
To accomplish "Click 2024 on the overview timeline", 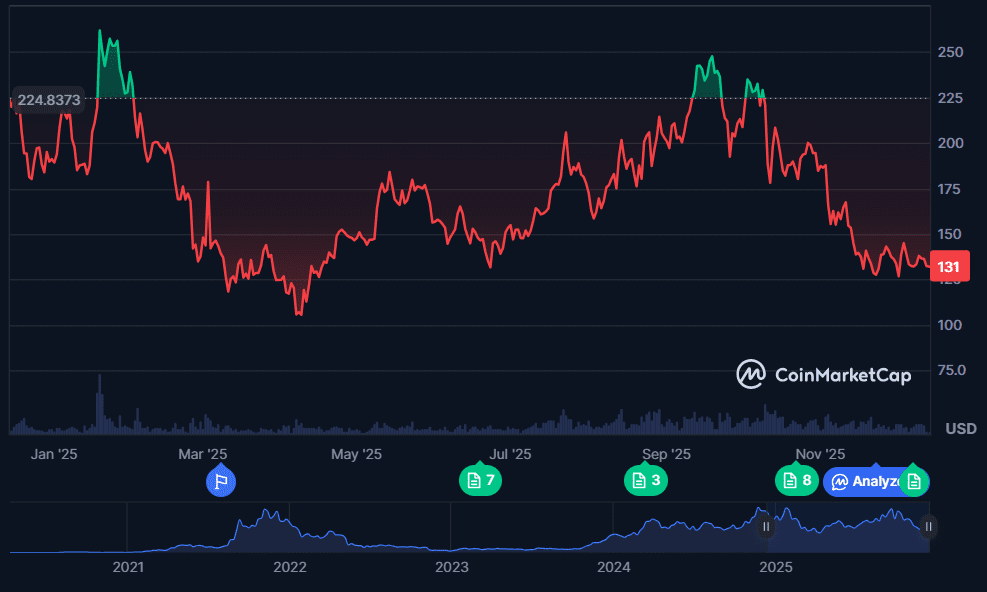I will point(614,568).
